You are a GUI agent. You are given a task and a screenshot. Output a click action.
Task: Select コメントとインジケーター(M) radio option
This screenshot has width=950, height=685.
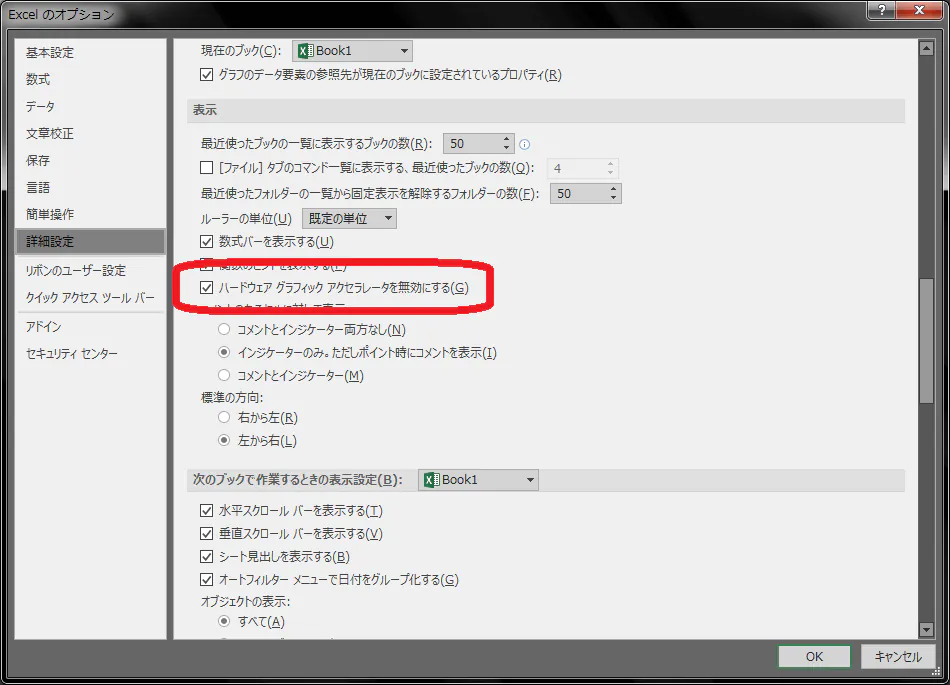pyautogui.click(x=224, y=376)
